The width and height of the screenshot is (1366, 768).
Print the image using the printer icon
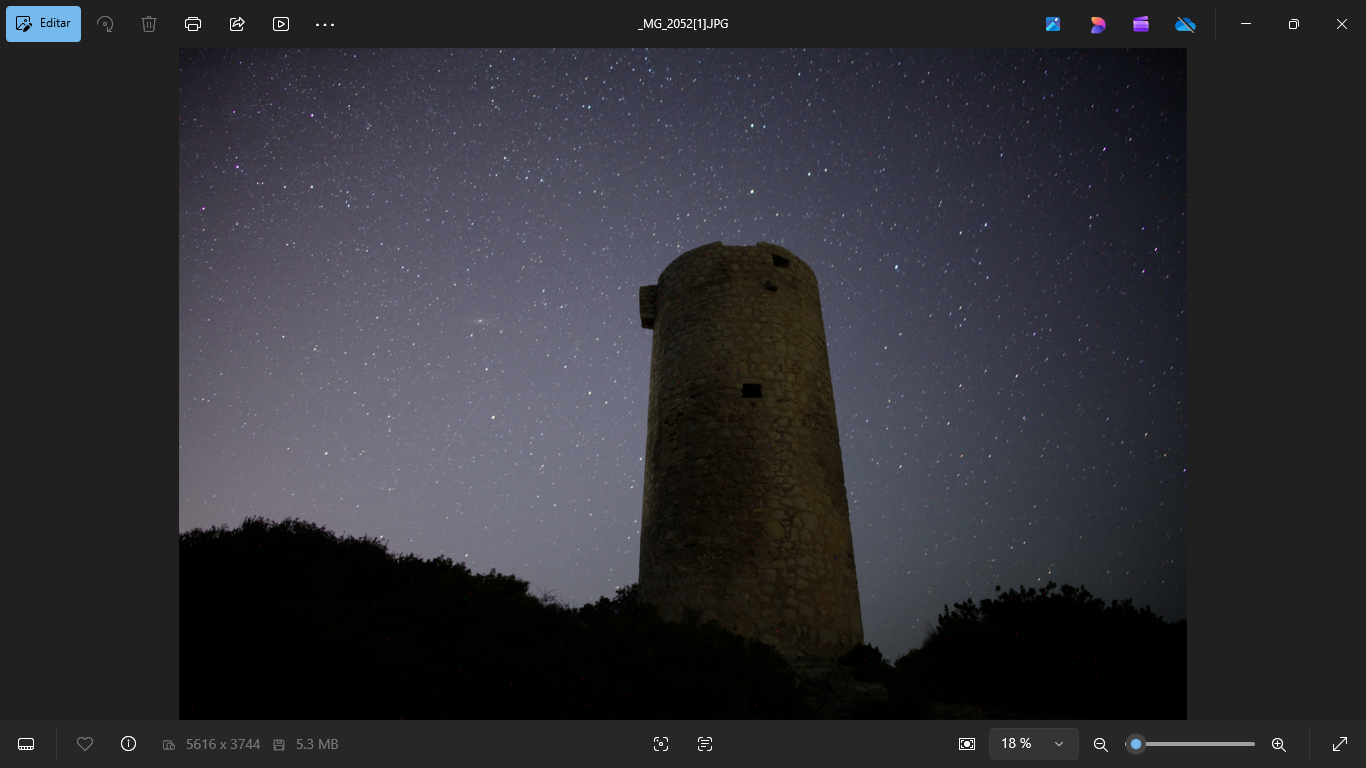click(193, 24)
